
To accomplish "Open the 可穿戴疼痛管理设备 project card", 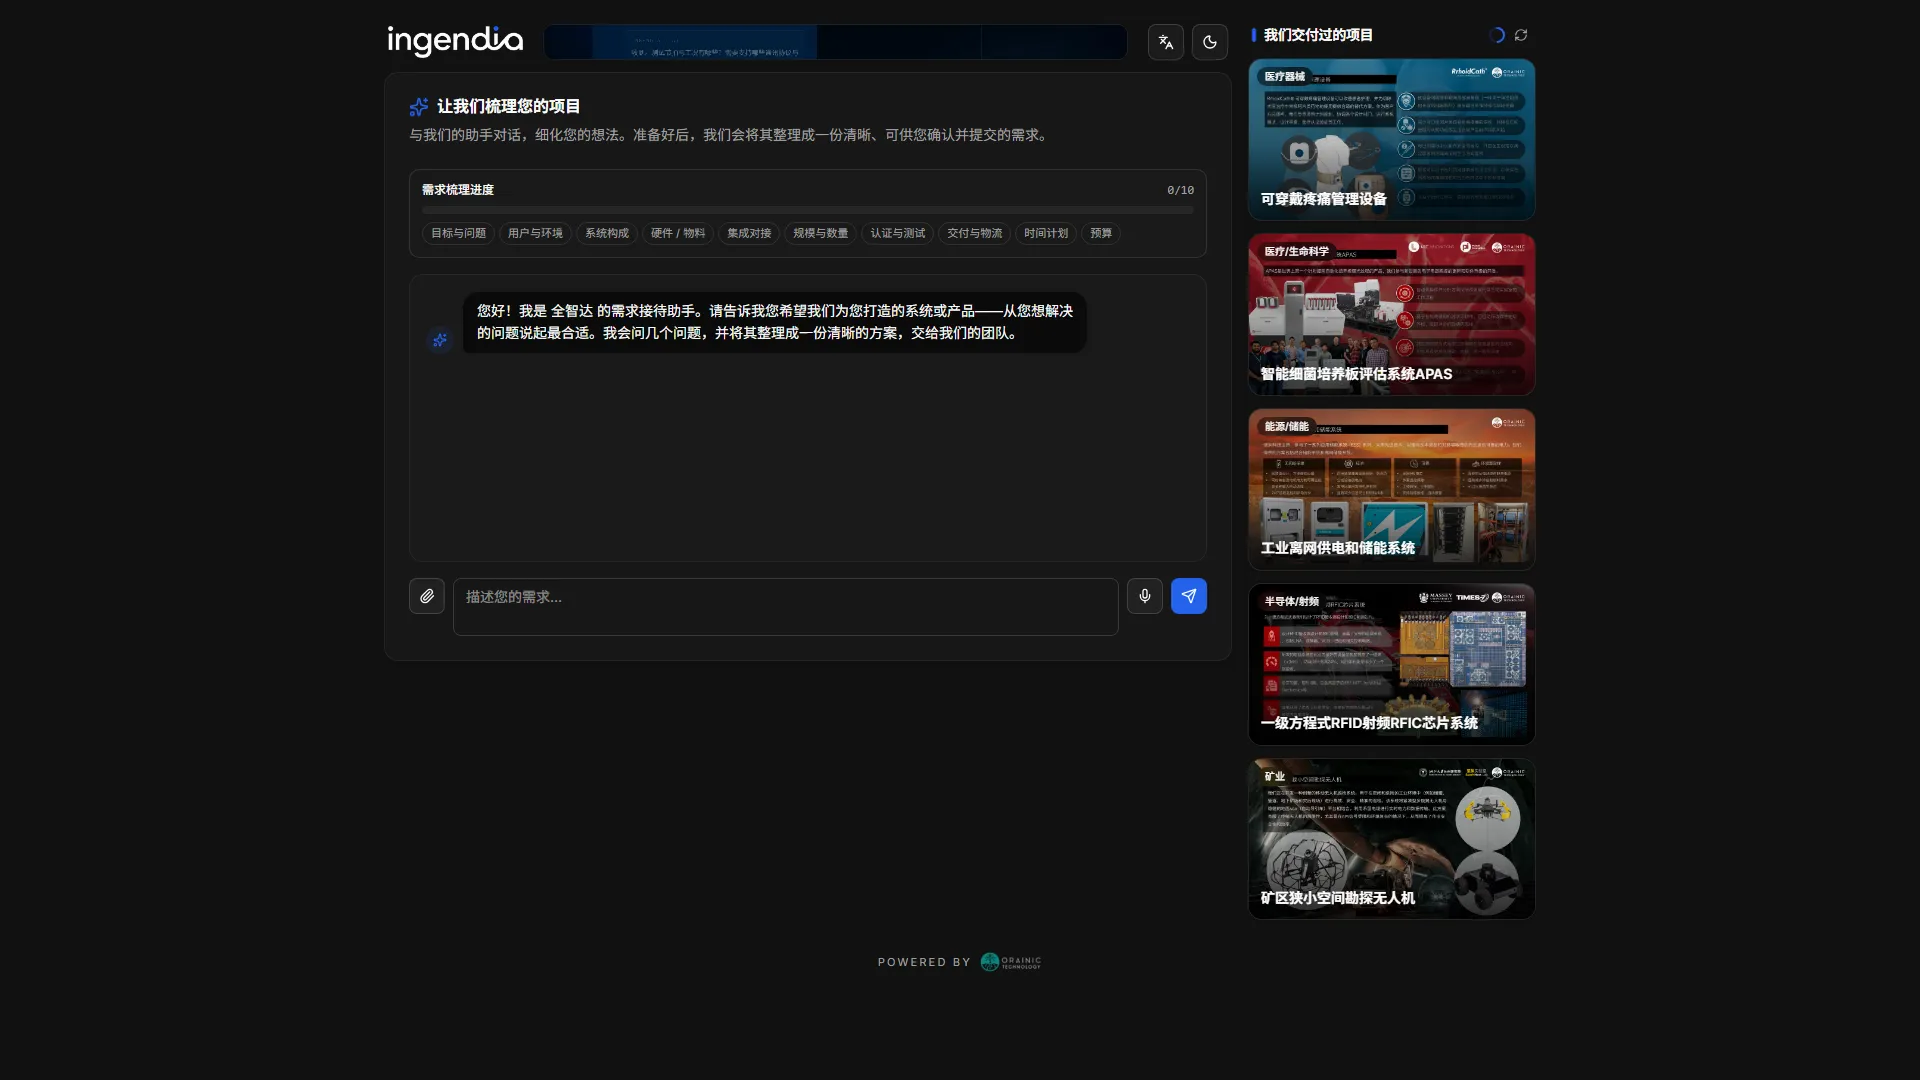I will coord(1392,140).
